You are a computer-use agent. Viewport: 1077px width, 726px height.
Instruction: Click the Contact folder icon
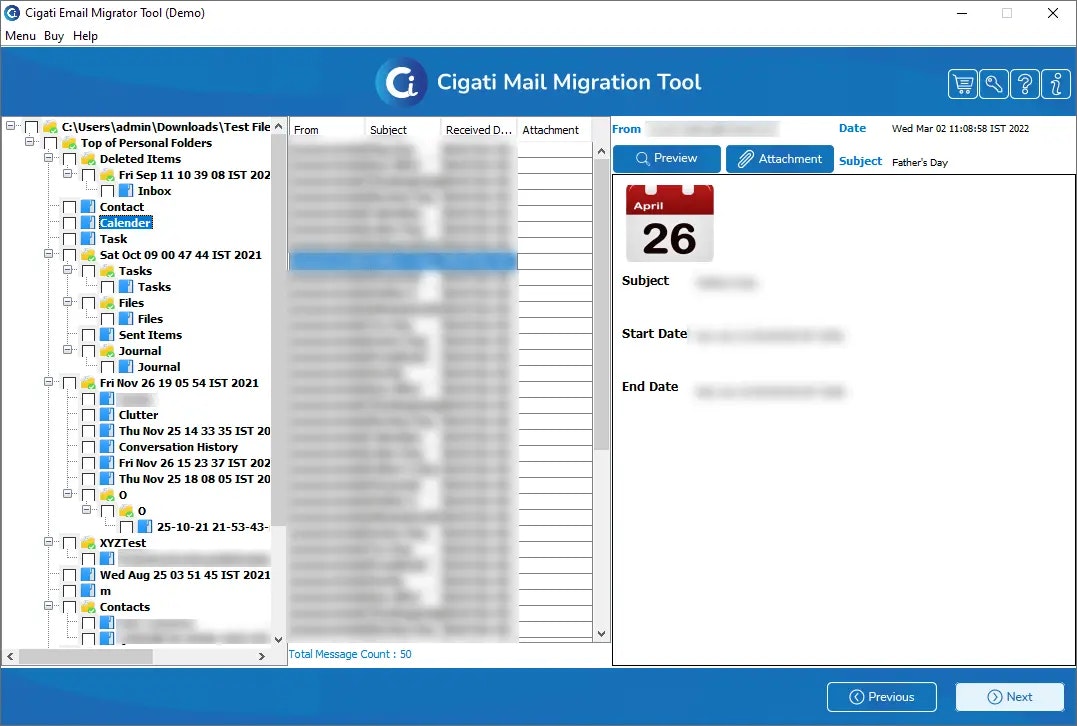88,207
